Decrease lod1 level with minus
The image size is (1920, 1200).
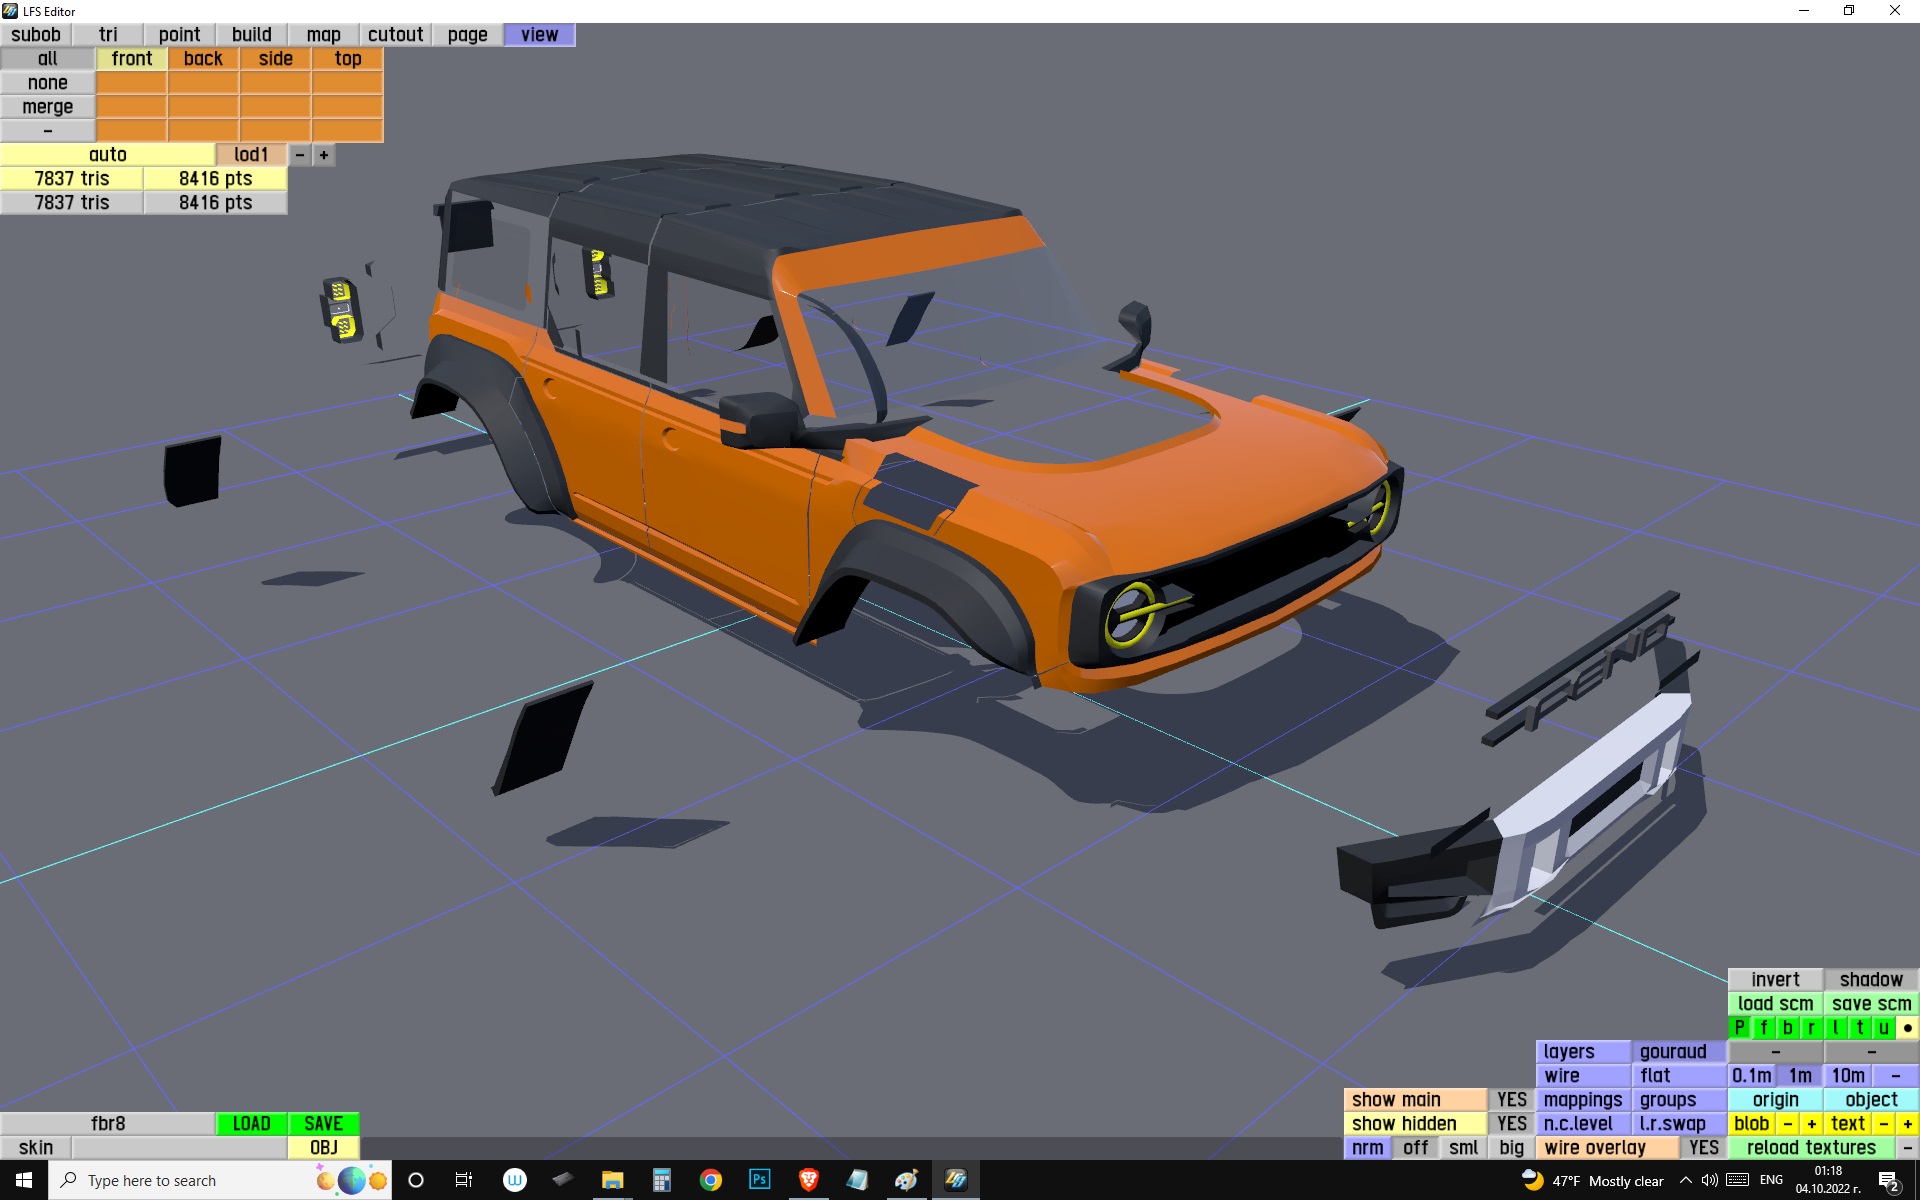(299, 155)
